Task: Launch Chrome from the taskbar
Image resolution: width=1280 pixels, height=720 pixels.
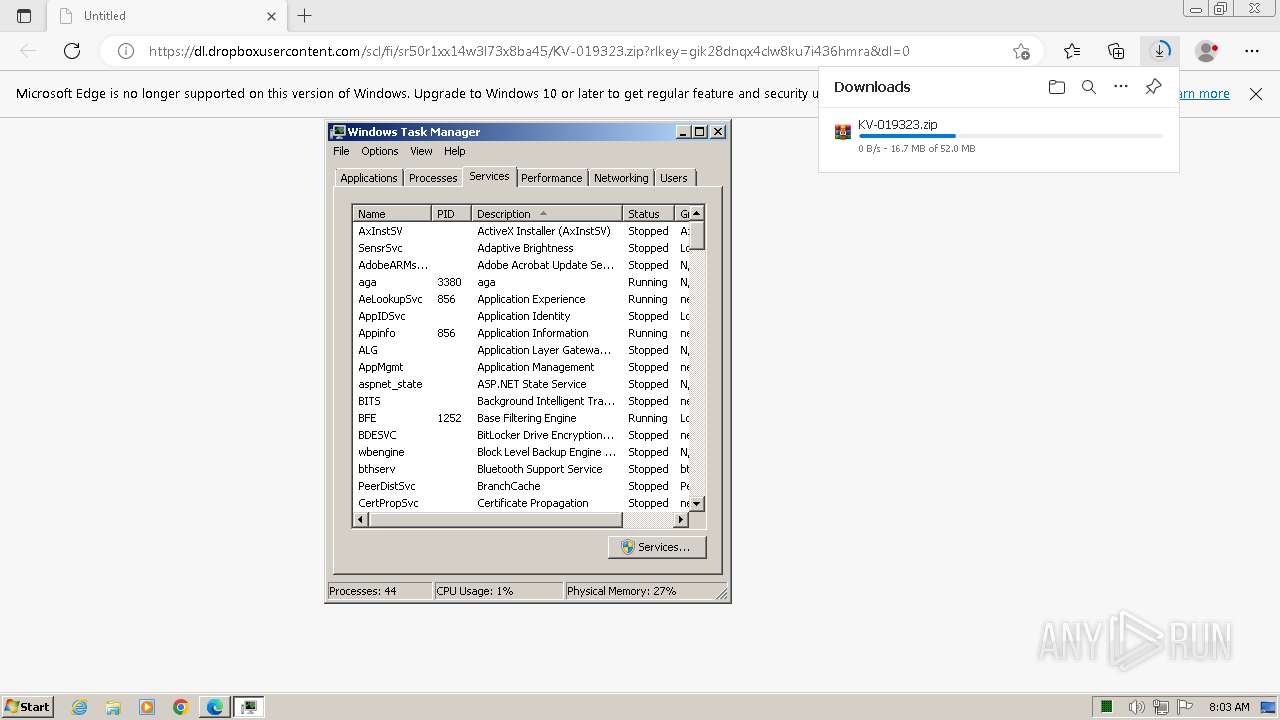Action: (181, 707)
